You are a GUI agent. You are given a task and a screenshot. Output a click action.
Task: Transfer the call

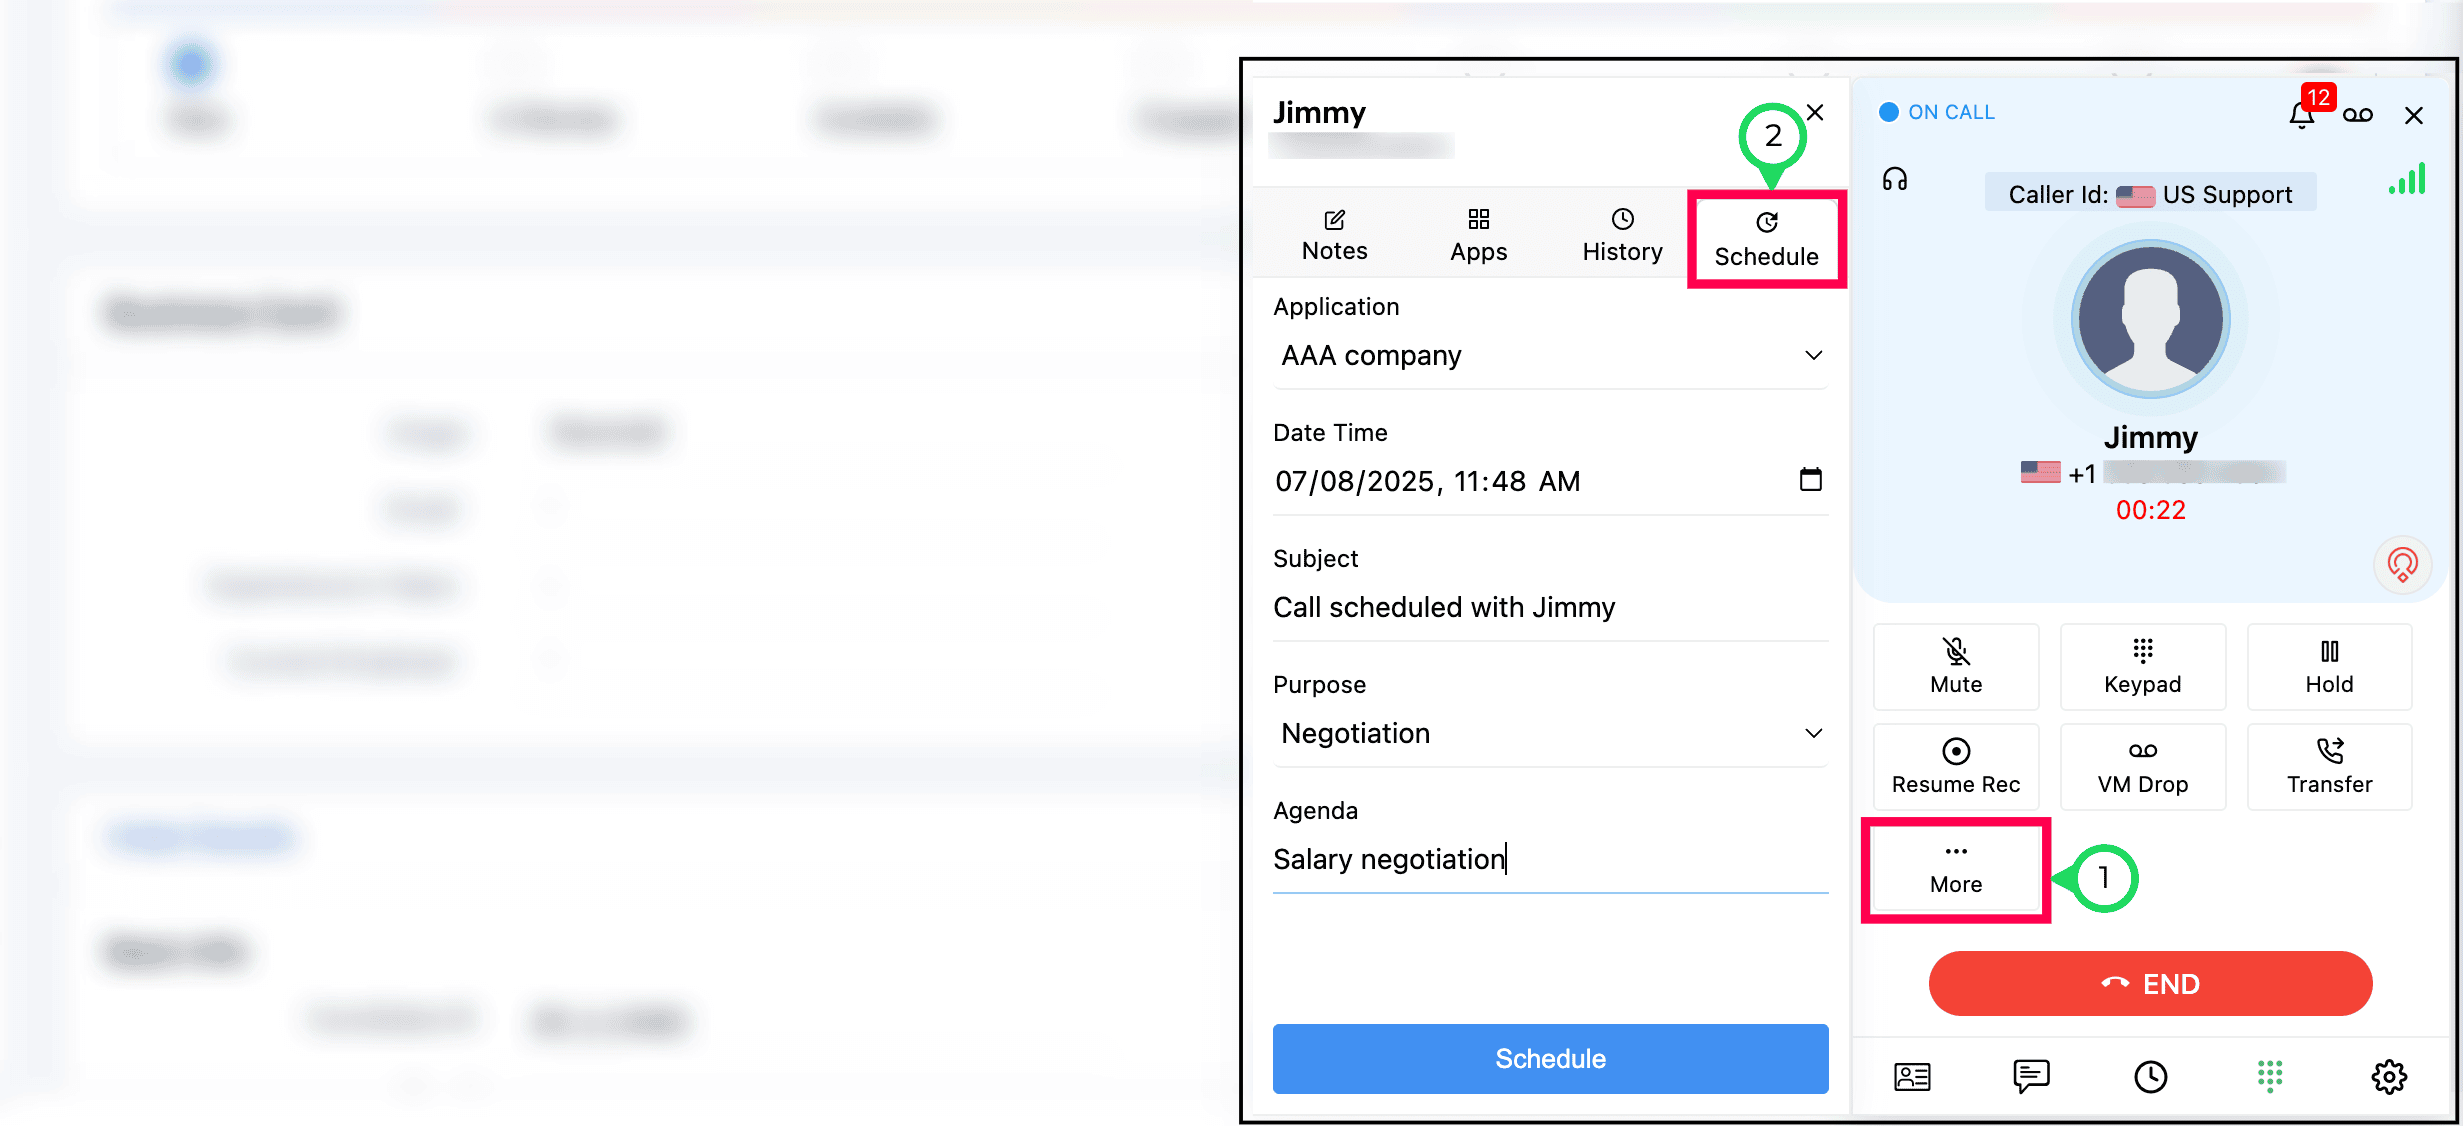tap(2328, 766)
